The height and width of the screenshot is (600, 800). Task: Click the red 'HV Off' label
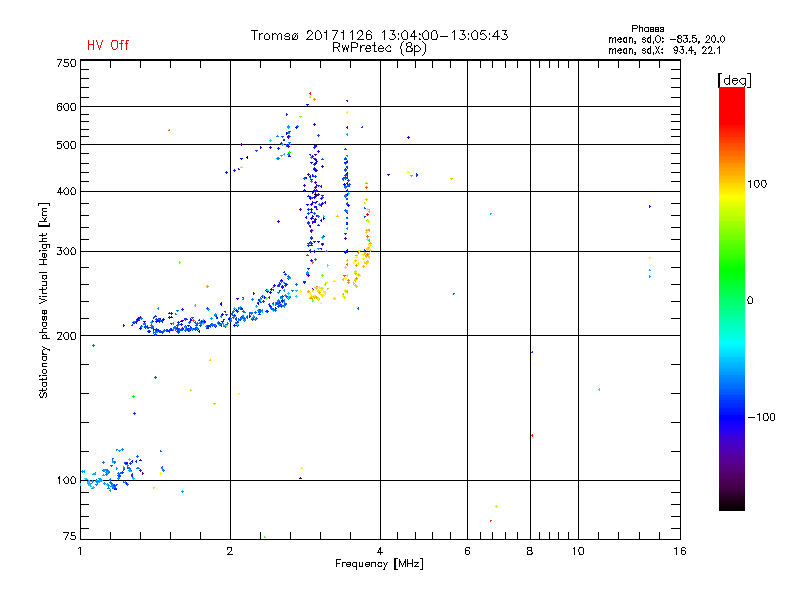coord(108,45)
